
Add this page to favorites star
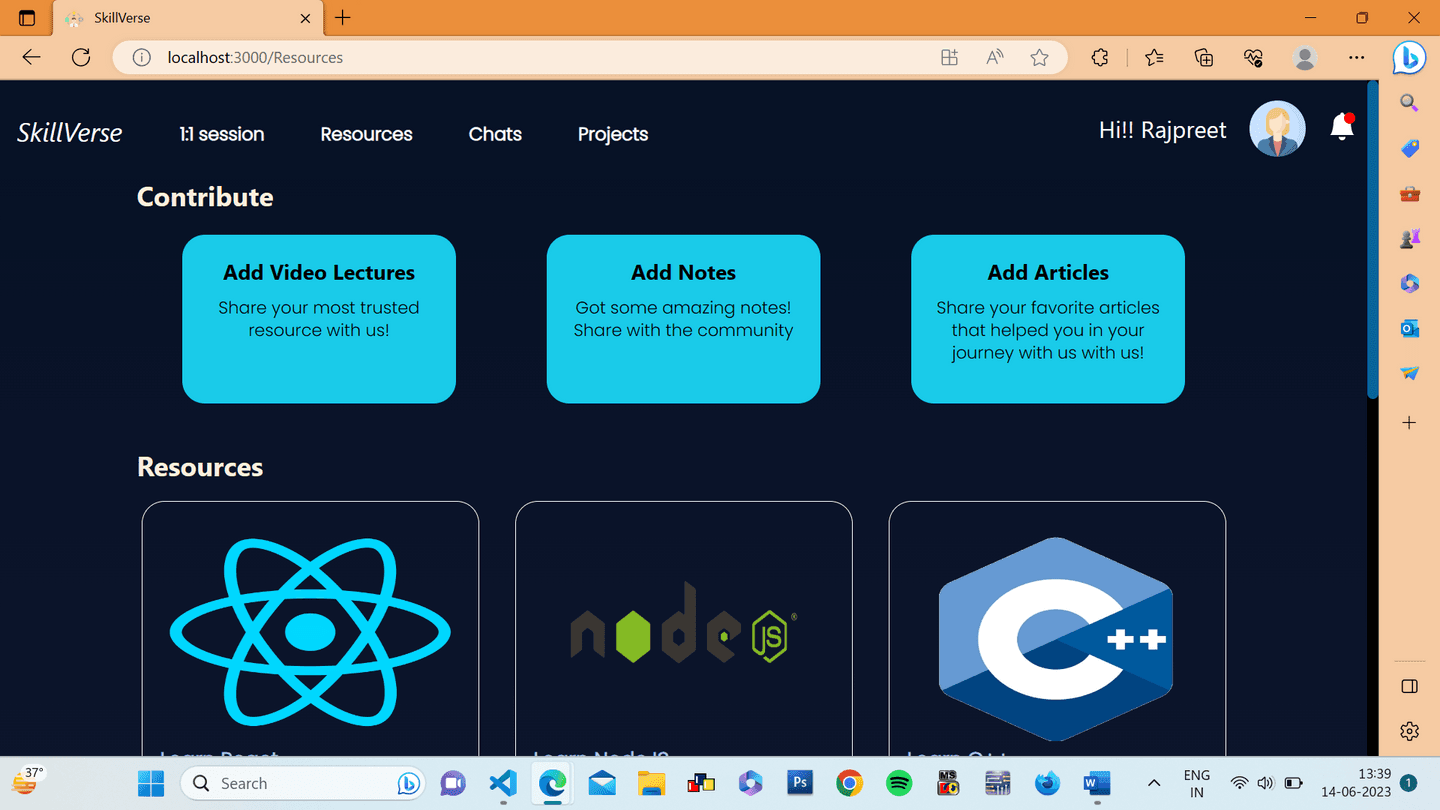point(1039,57)
